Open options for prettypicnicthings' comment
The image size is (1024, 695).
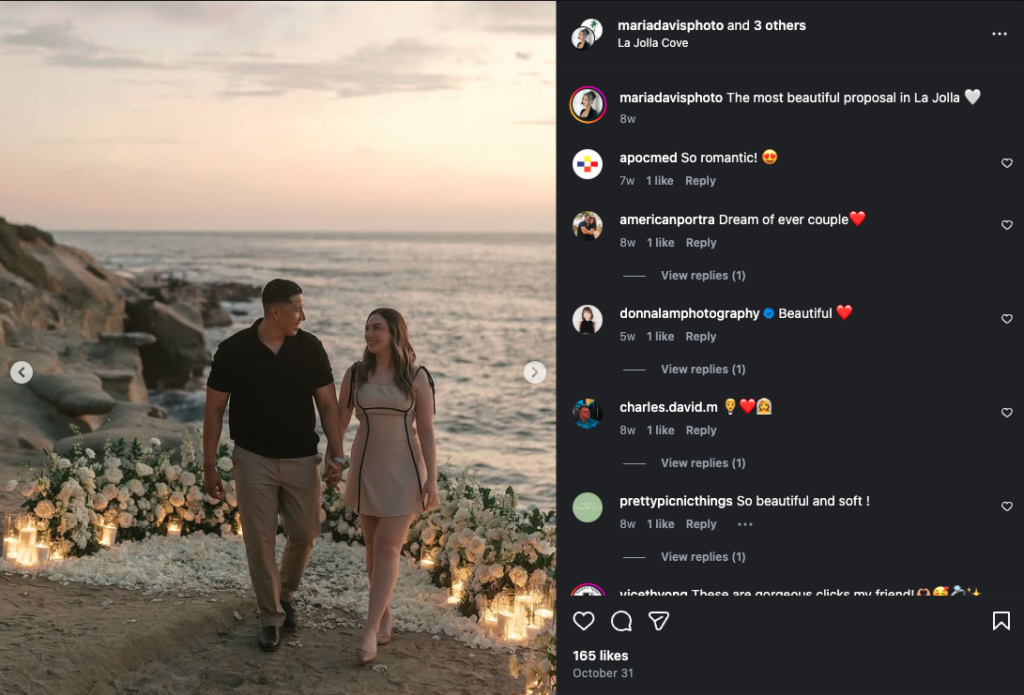[745, 524]
